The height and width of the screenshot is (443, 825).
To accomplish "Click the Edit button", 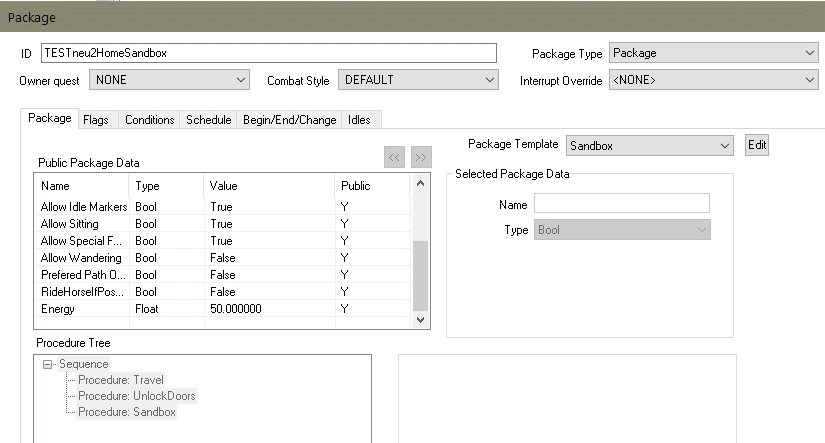I will tap(757, 145).
